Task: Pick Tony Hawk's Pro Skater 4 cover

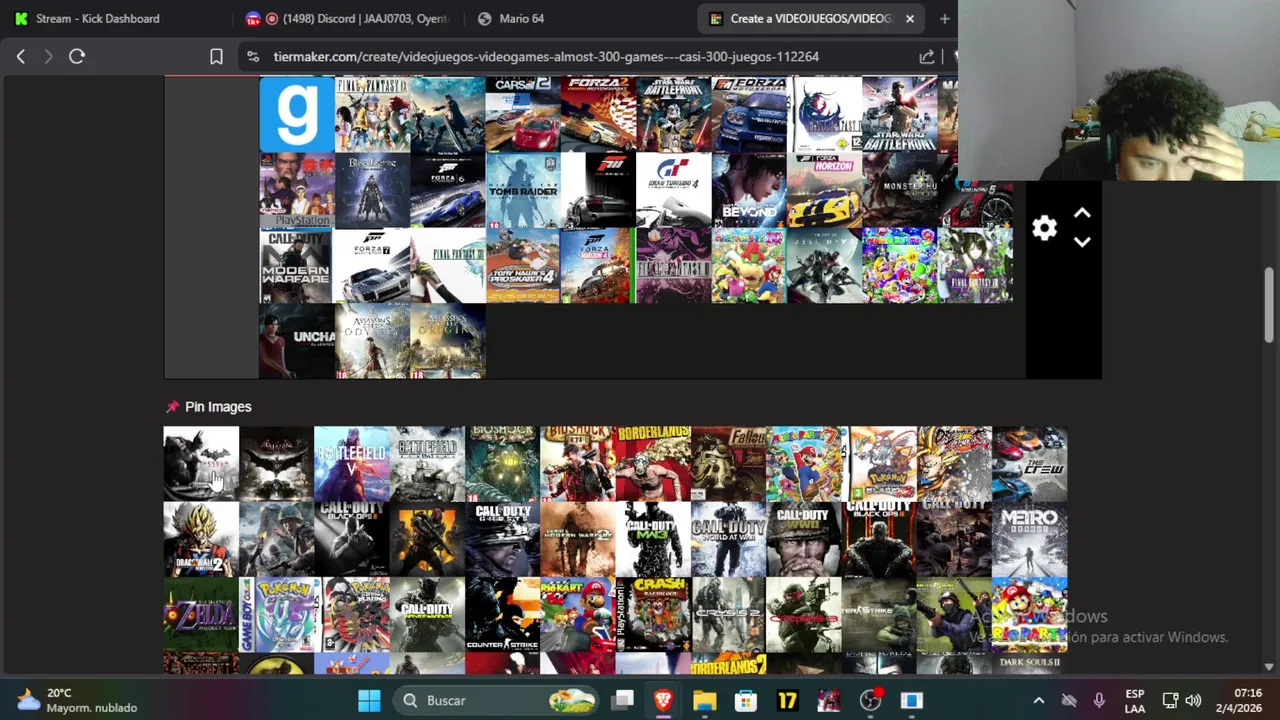Action: (523, 266)
